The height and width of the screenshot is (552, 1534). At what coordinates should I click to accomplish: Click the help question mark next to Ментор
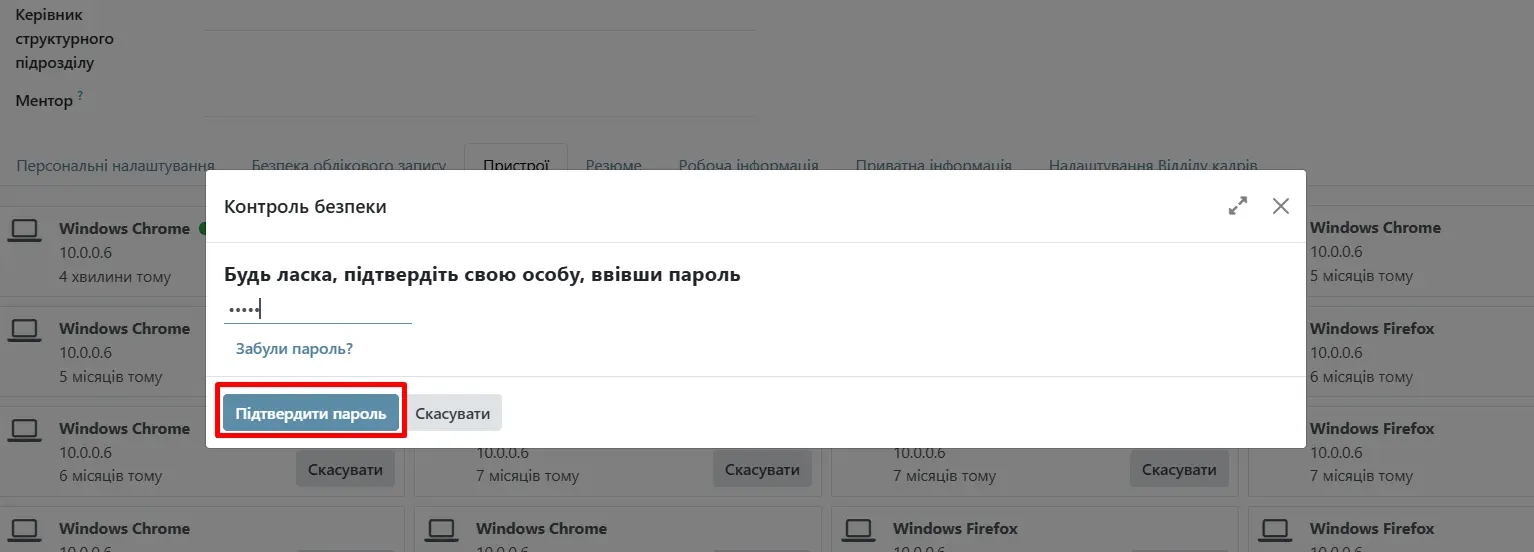(80, 96)
